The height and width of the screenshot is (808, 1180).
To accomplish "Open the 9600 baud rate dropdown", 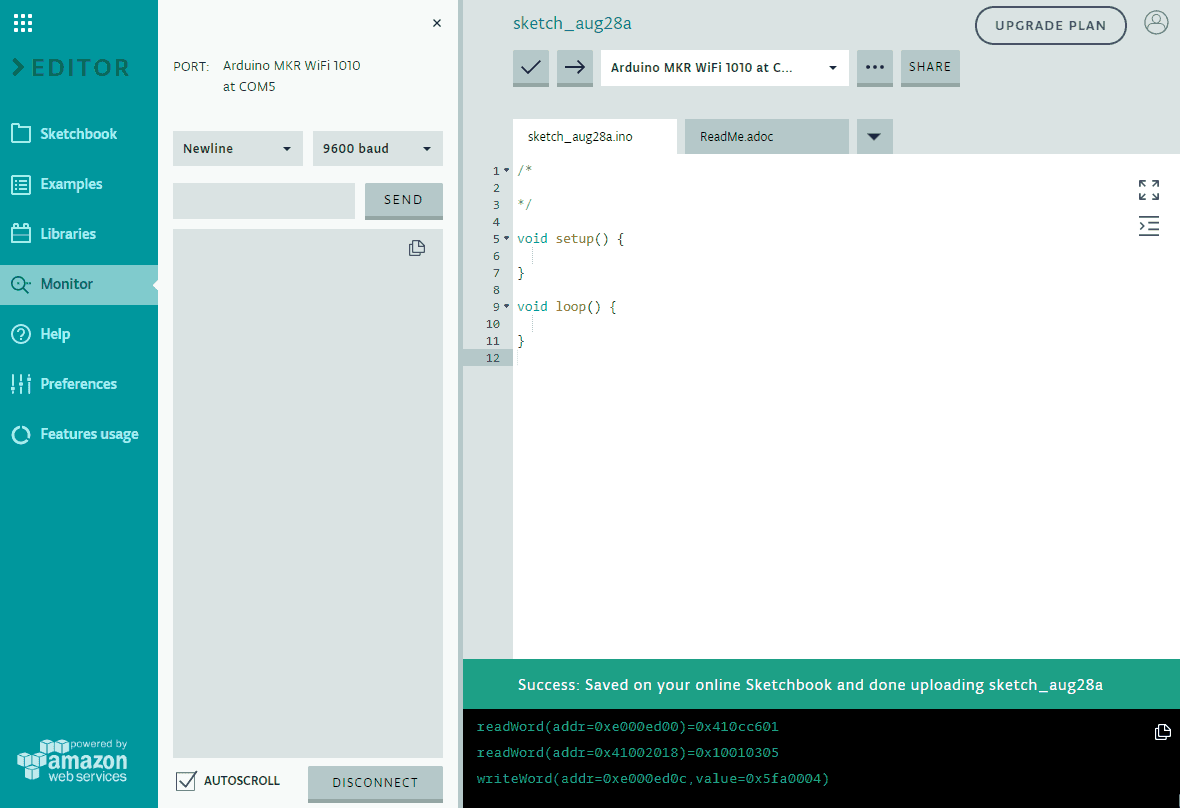I will click(377, 149).
